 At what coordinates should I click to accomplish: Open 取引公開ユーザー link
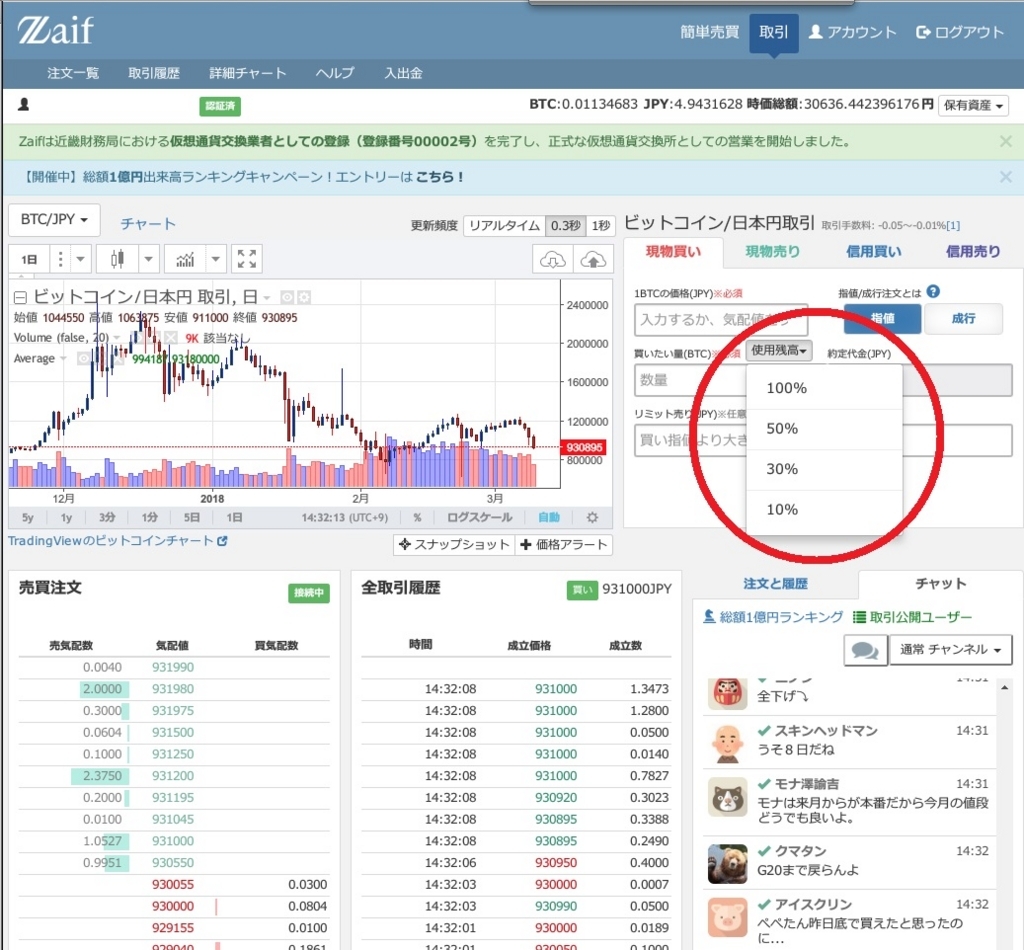[x=913, y=617]
